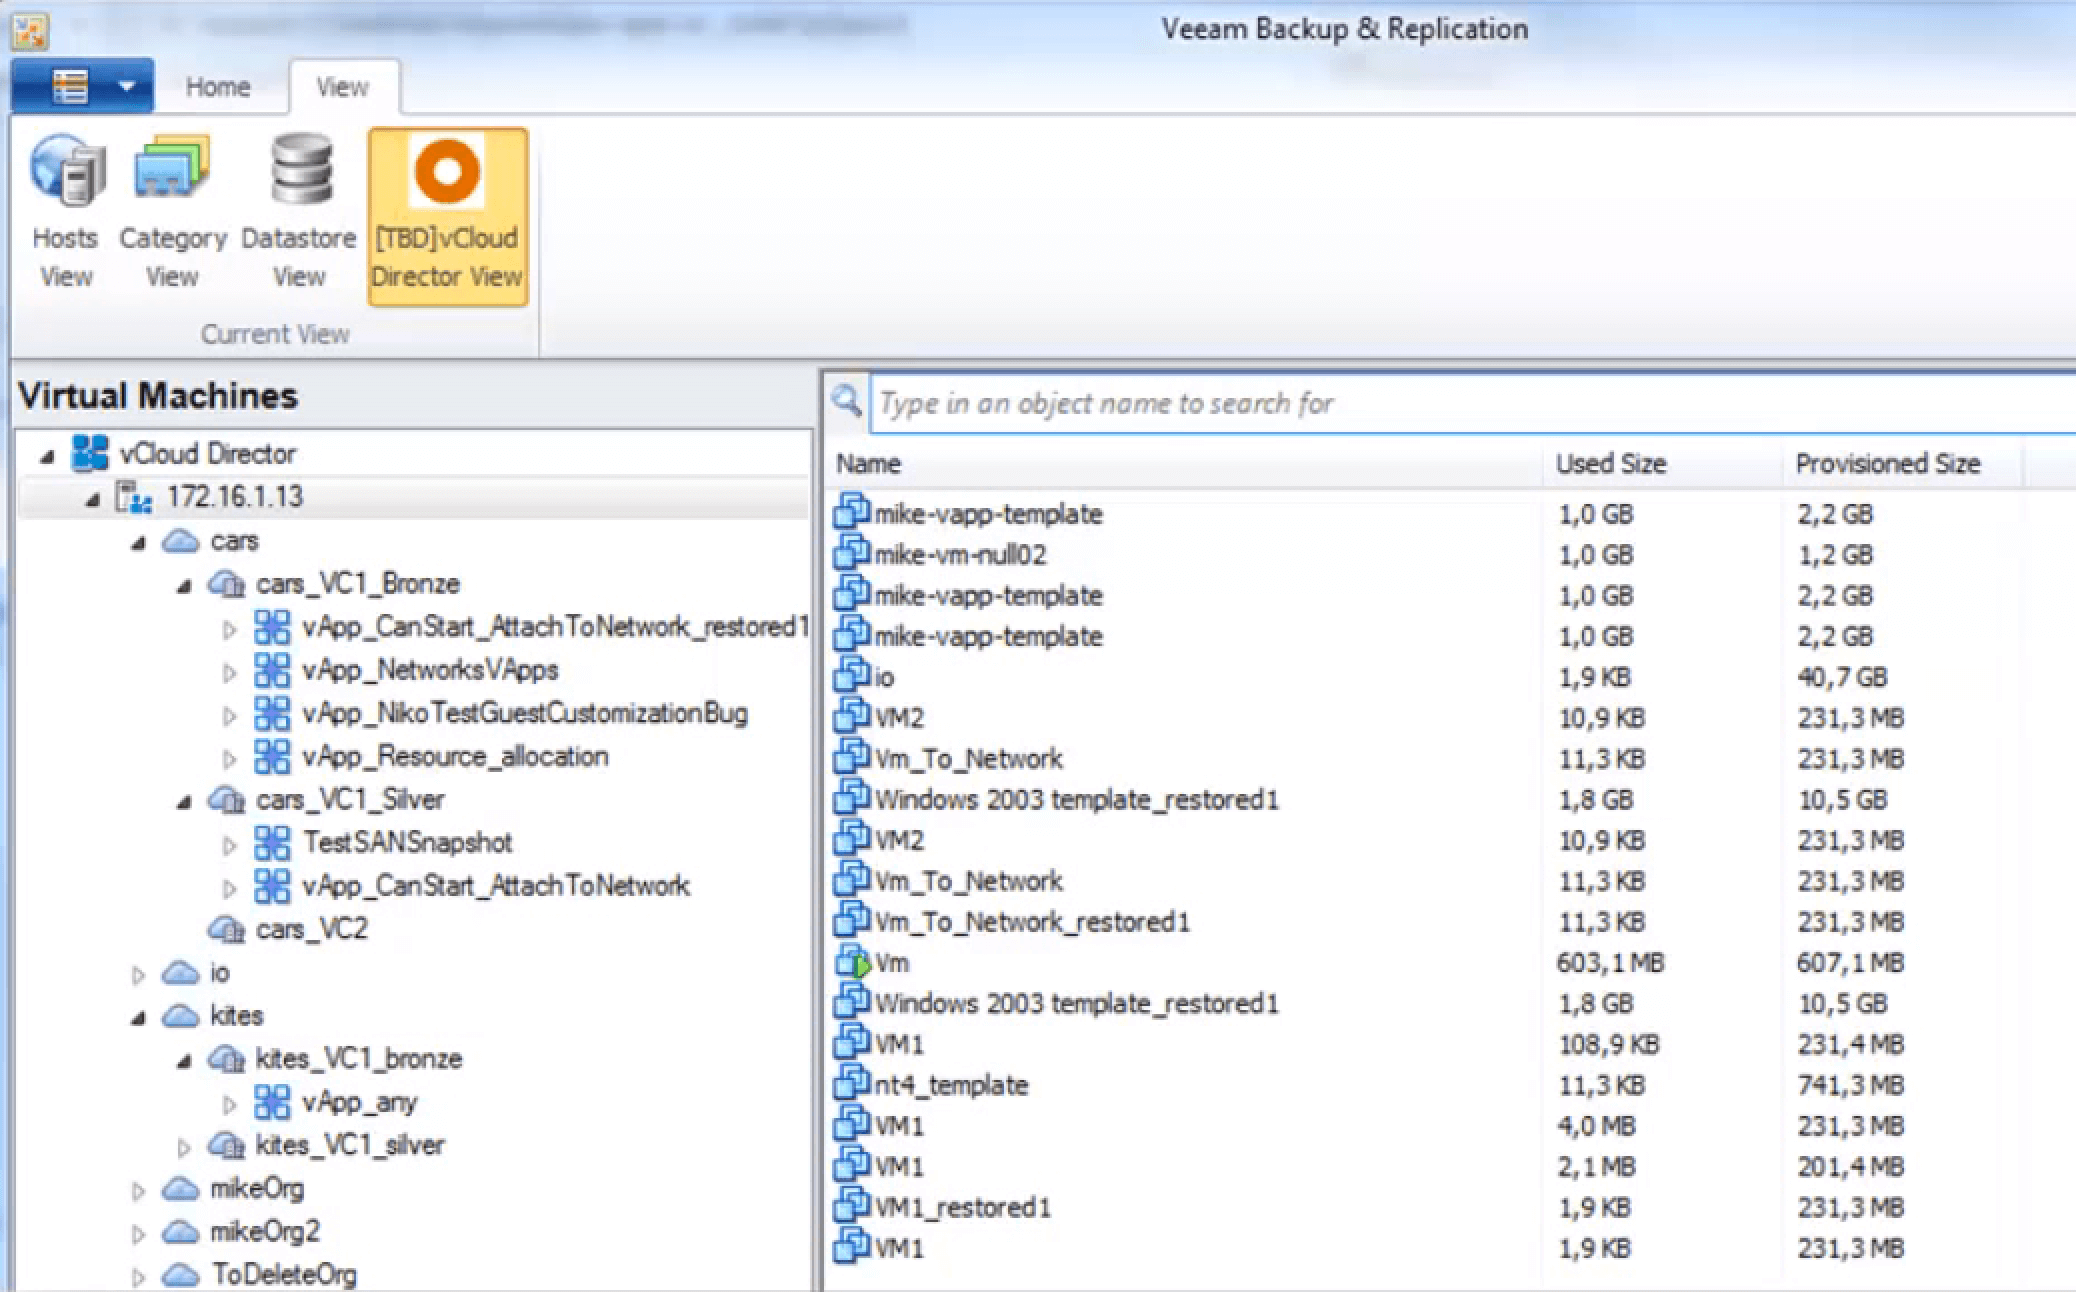Image resolution: width=2076 pixels, height=1292 pixels.
Task: Open the main application menu dropdown
Action: [83, 86]
